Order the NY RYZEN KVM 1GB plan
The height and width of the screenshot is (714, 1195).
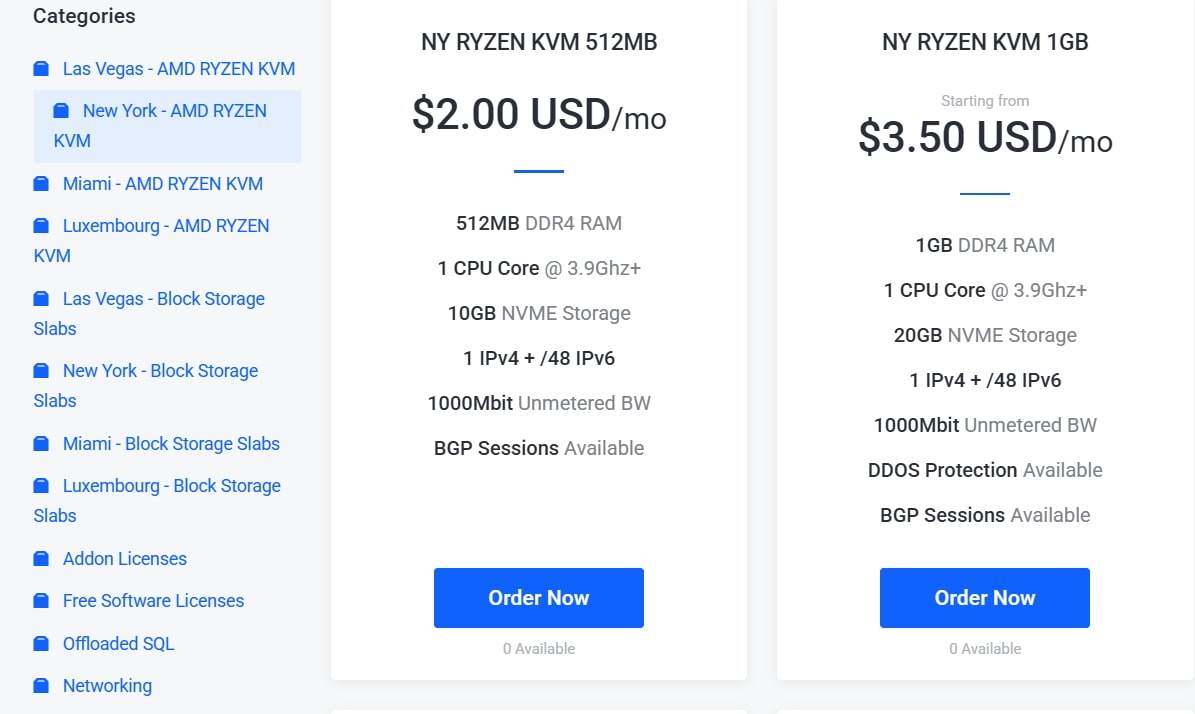coord(984,598)
